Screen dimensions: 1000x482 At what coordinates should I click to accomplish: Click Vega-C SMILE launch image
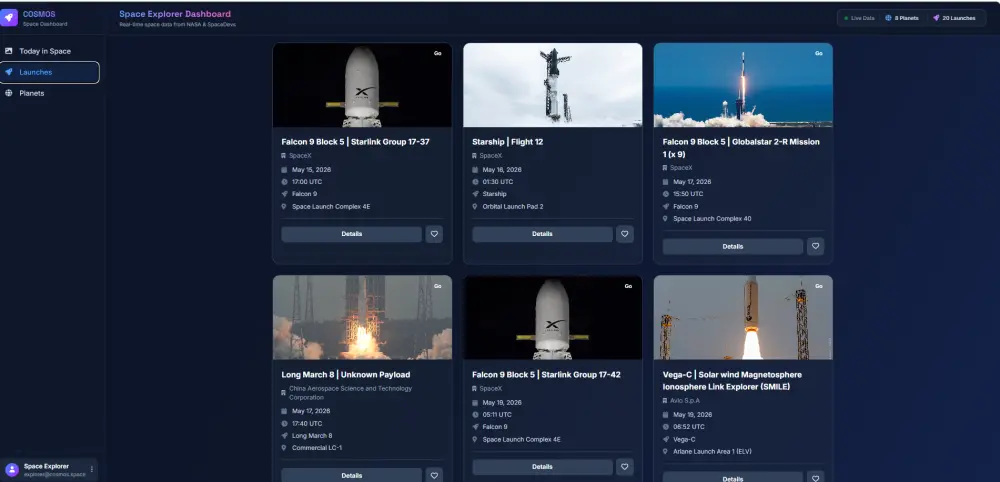point(743,318)
